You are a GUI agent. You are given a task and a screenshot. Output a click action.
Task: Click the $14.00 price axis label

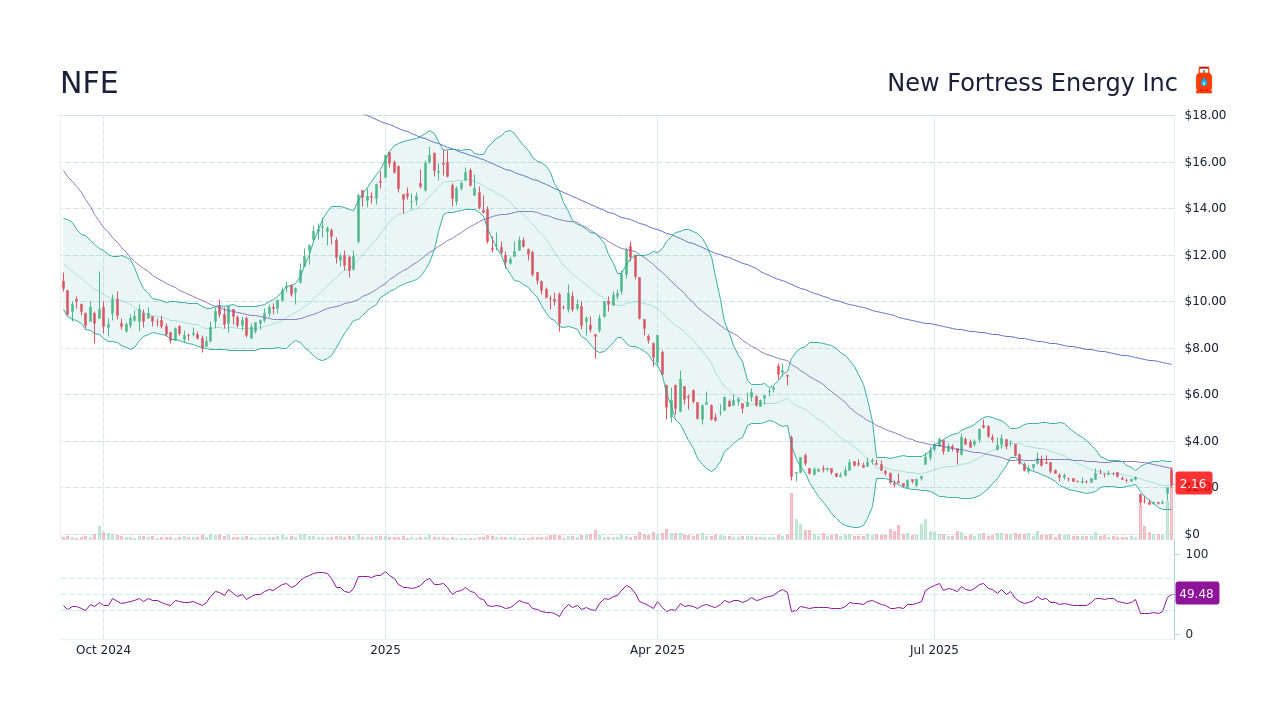[1205, 208]
